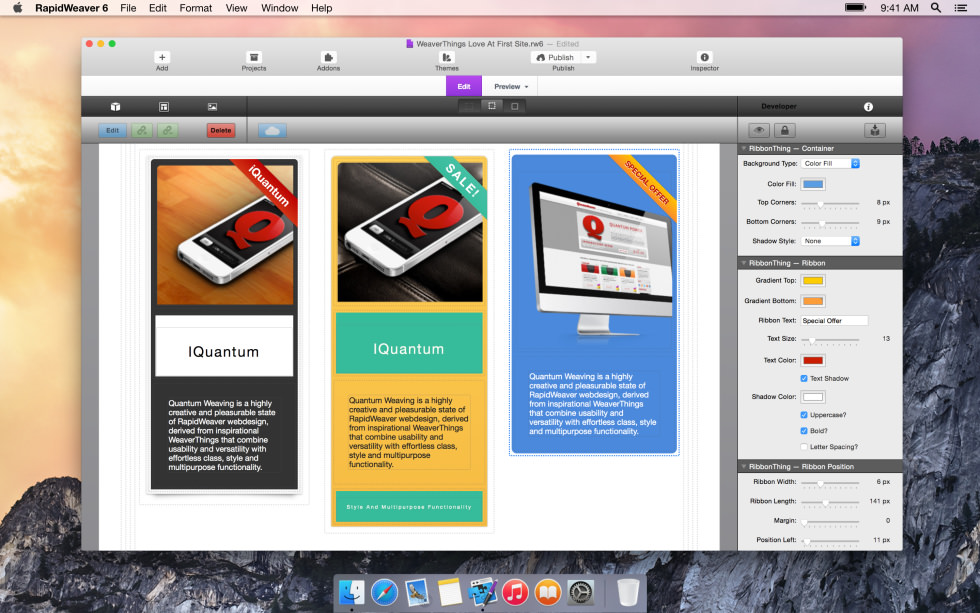Select the yellow SALE! IQuantum card
This screenshot has height=613, width=980.
[x=409, y=341]
